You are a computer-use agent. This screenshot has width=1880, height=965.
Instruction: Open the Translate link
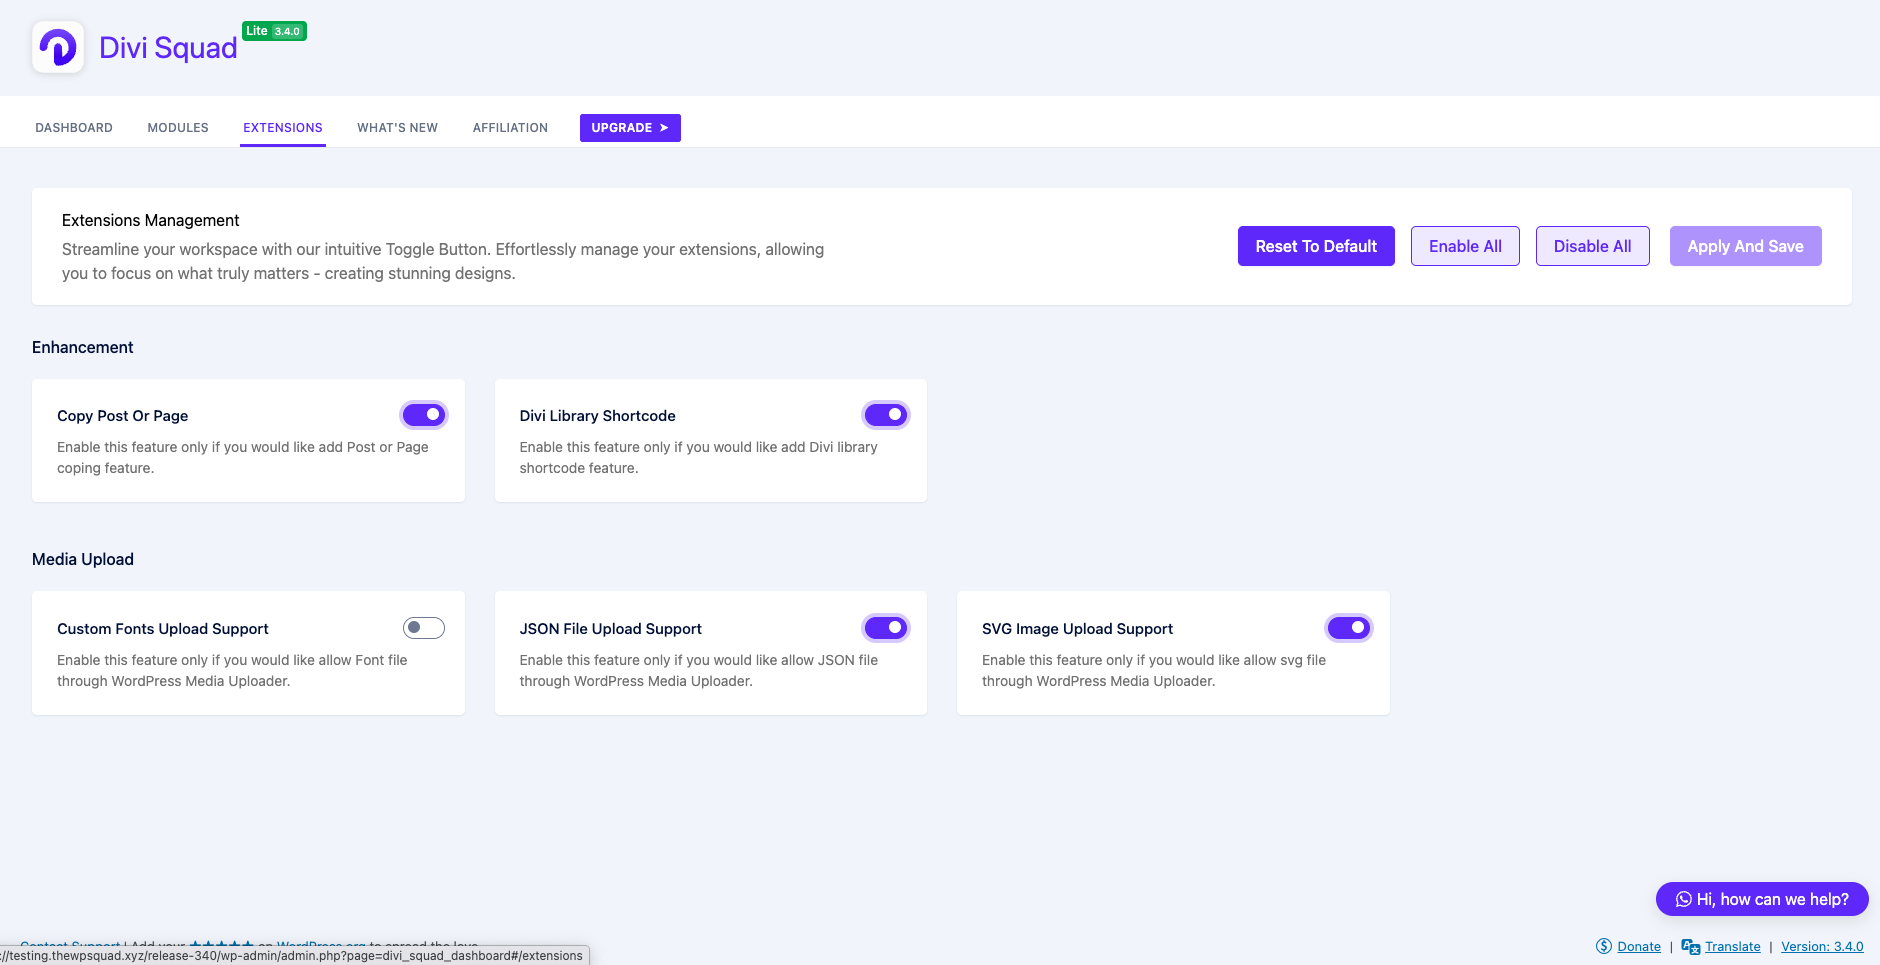coord(1733,946)
